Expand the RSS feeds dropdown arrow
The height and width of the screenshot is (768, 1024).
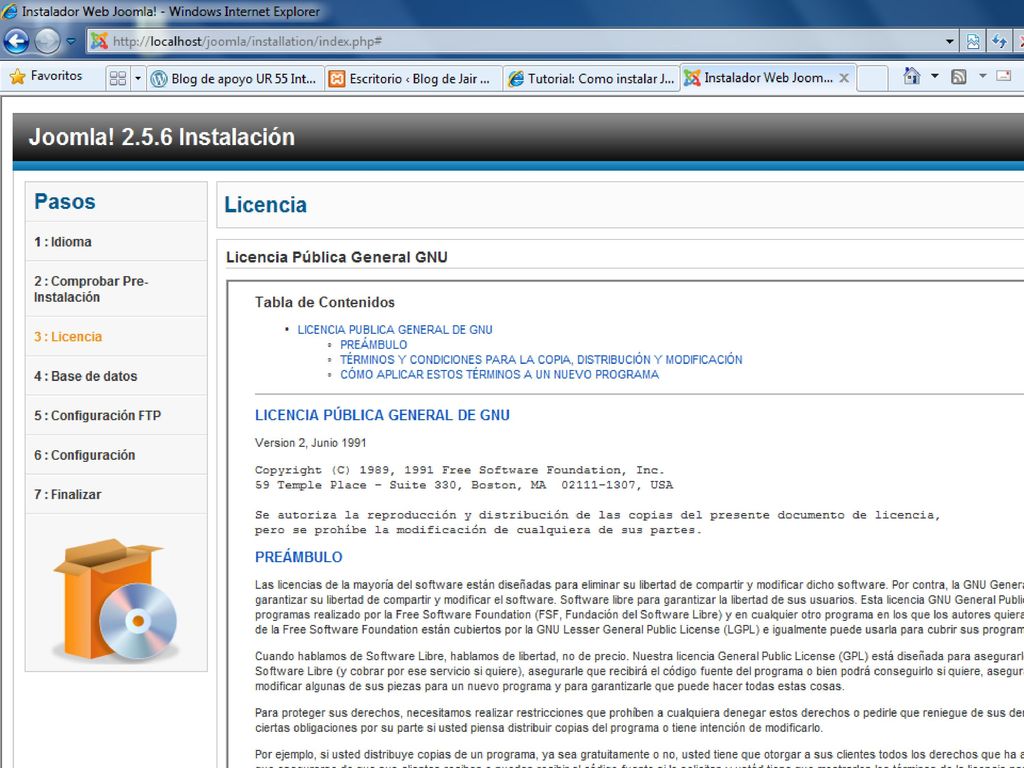(982, 76)
